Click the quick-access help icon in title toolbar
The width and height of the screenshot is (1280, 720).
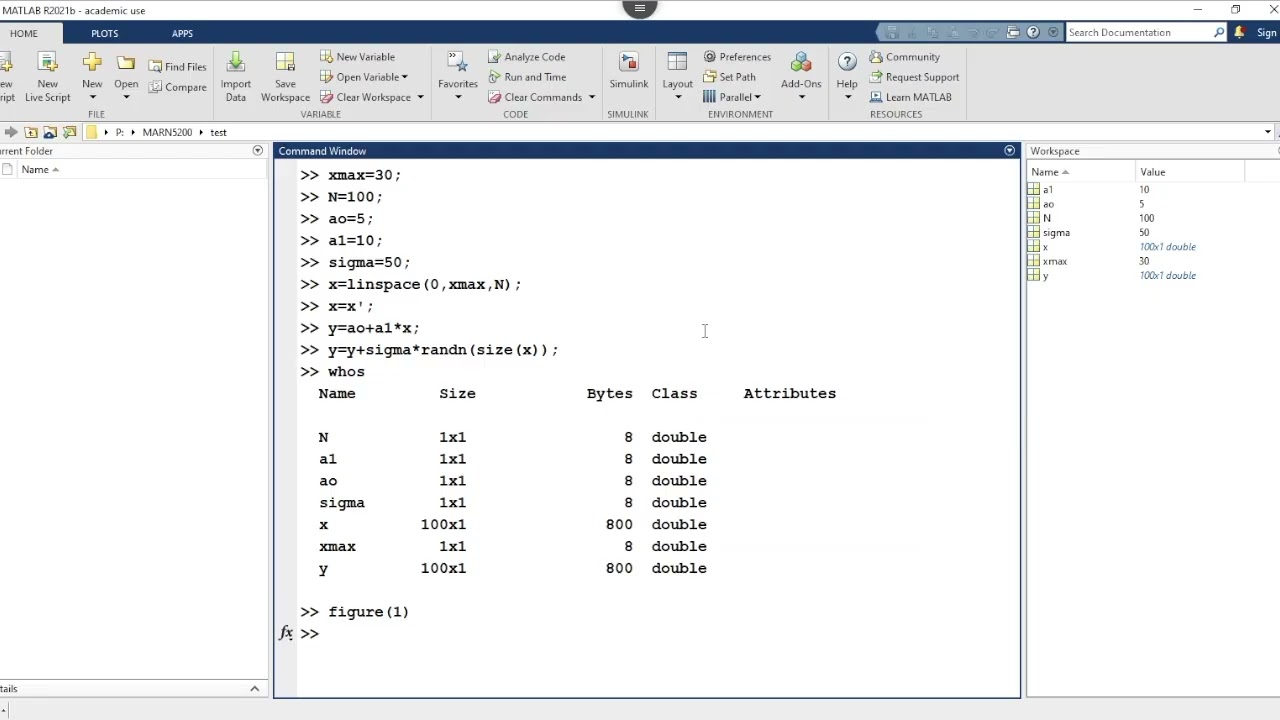[x=1033, y=32]
